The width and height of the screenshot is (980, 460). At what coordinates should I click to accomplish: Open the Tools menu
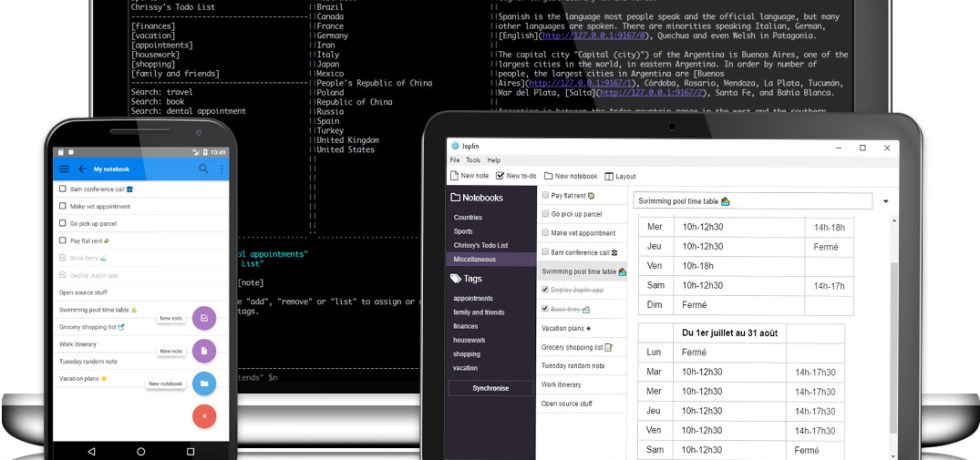click(x=472, y=160)
